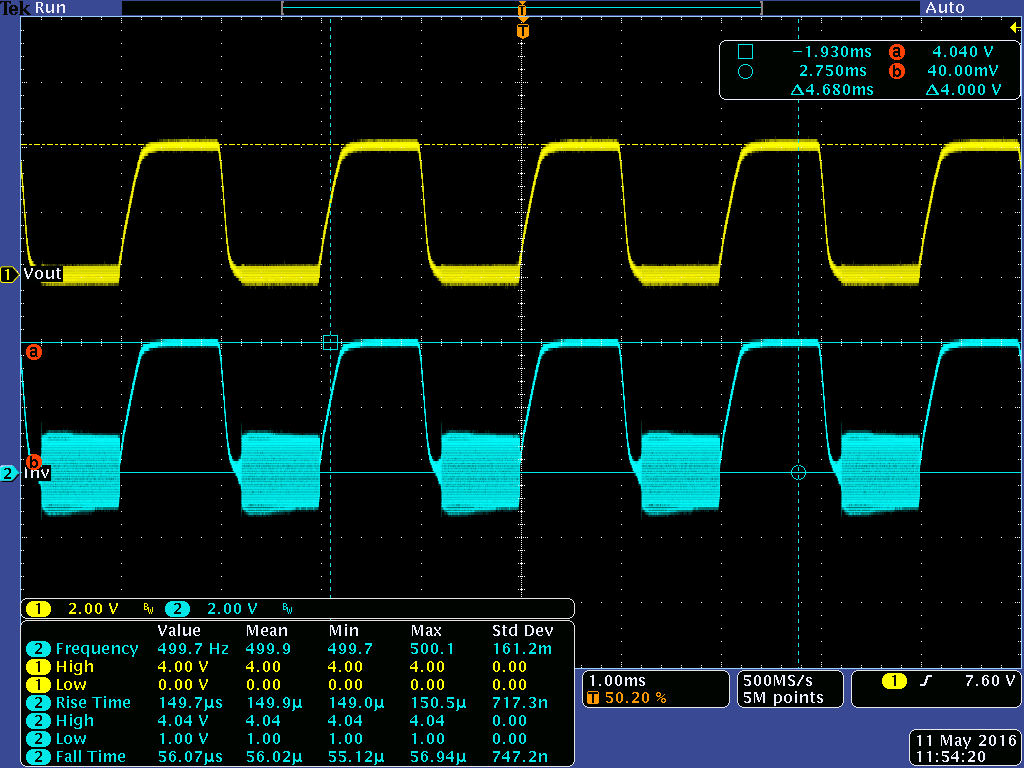
Task: Click the 161.2m frequency std dev cell
Action: [x=522, y=649]
